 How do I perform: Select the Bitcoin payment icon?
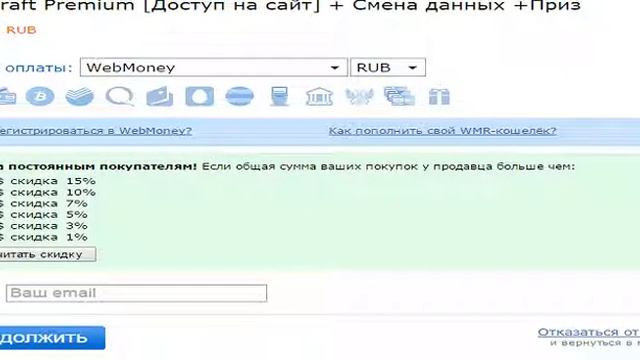tap(40, 97)
